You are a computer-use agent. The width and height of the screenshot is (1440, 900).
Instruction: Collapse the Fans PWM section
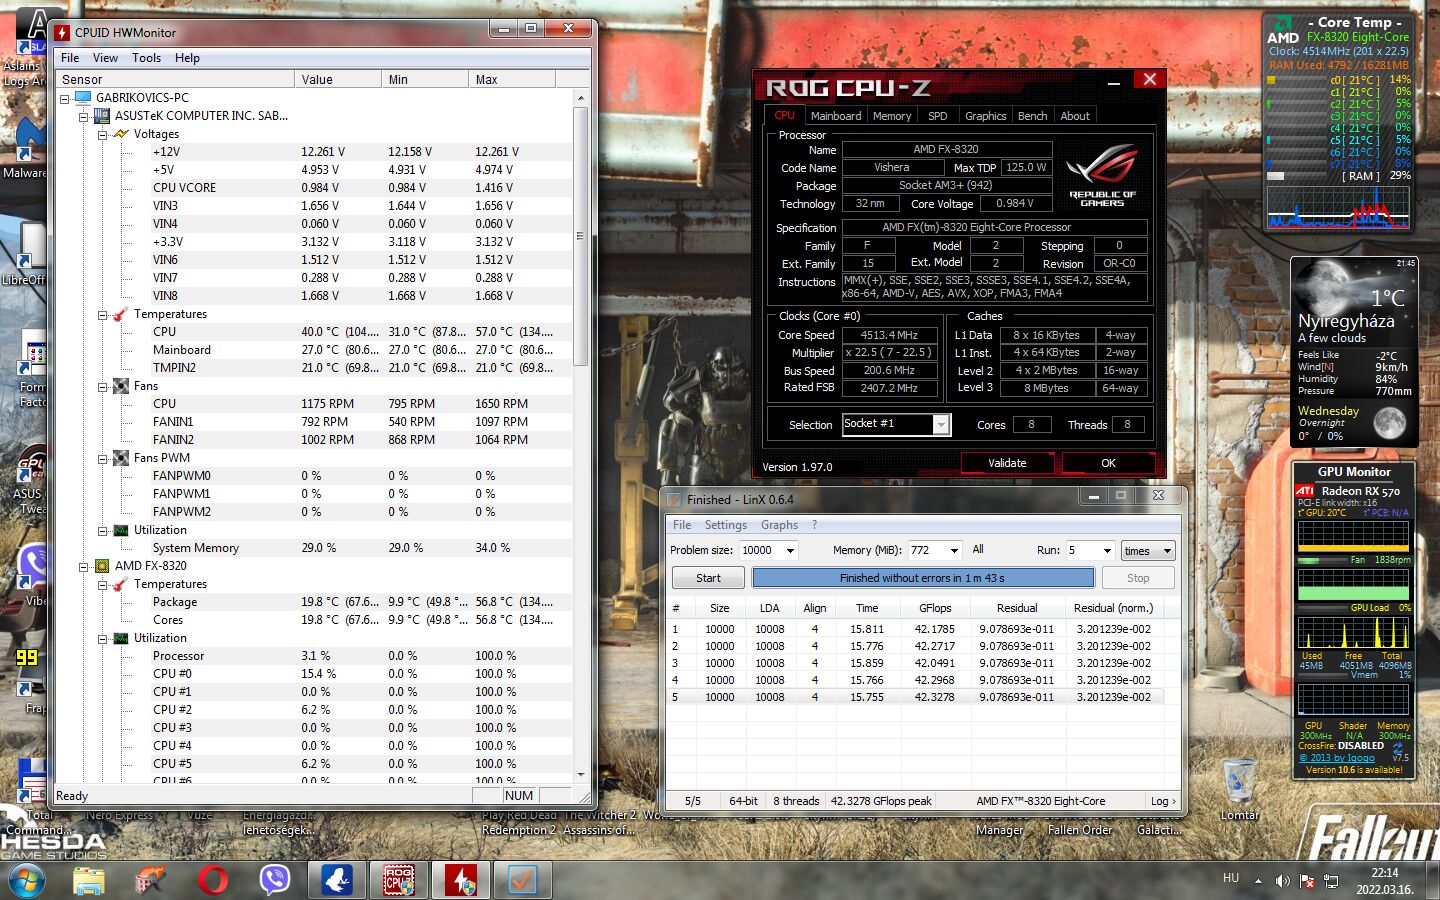click(x=102, y=458)
